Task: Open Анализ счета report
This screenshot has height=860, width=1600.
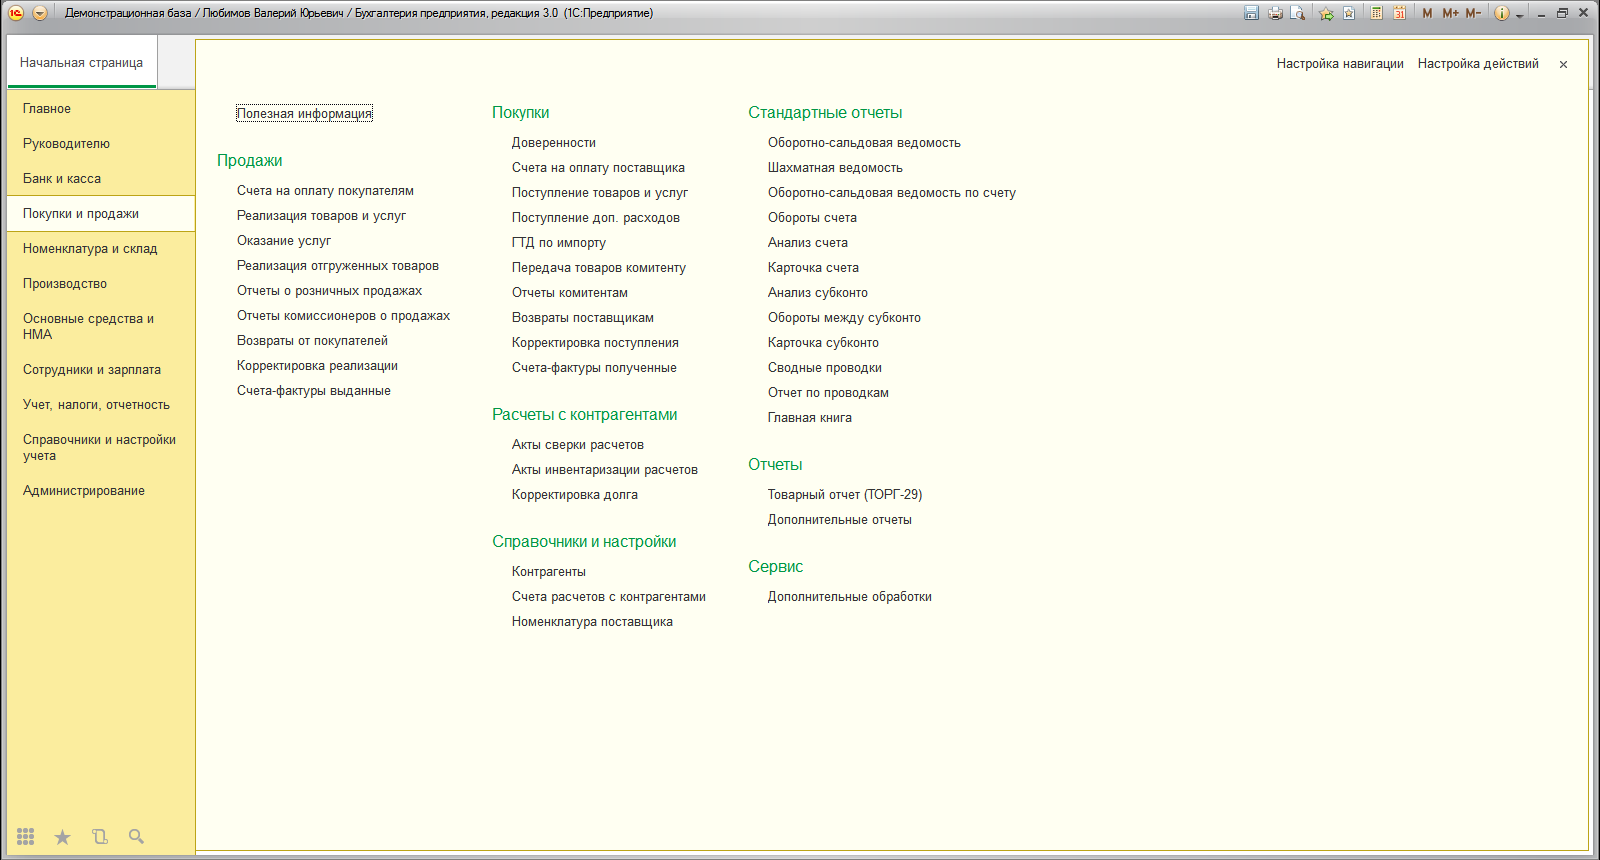Action: 808,242
